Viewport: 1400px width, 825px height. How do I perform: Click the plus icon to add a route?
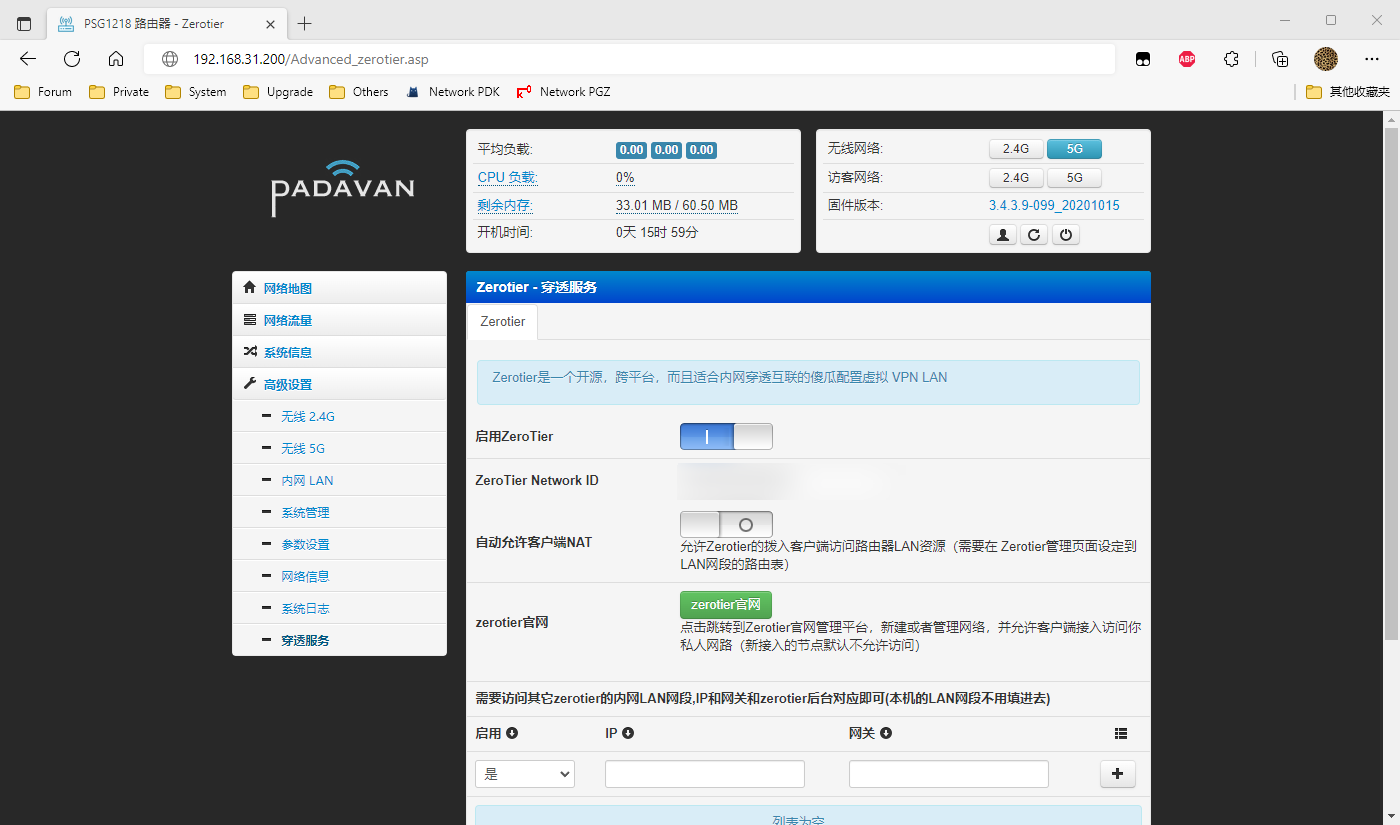1117,774
